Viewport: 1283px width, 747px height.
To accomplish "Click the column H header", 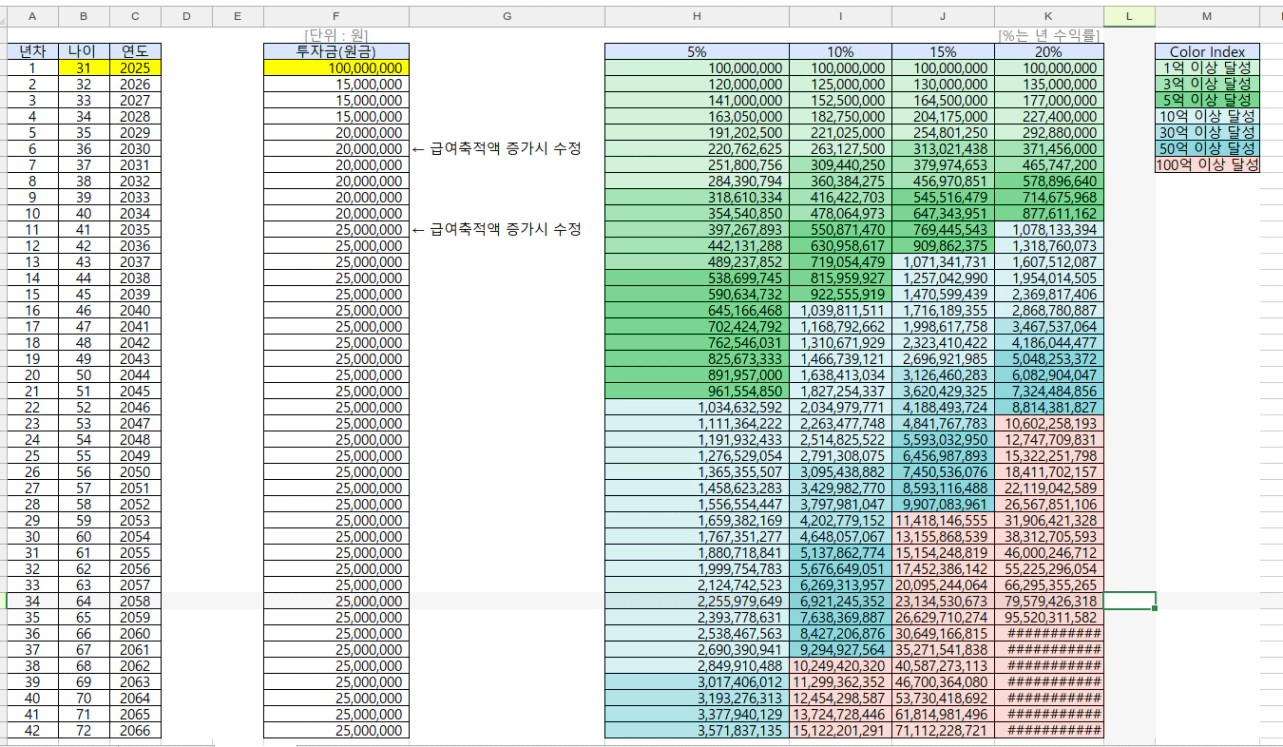I will click(x=696, y=16).
